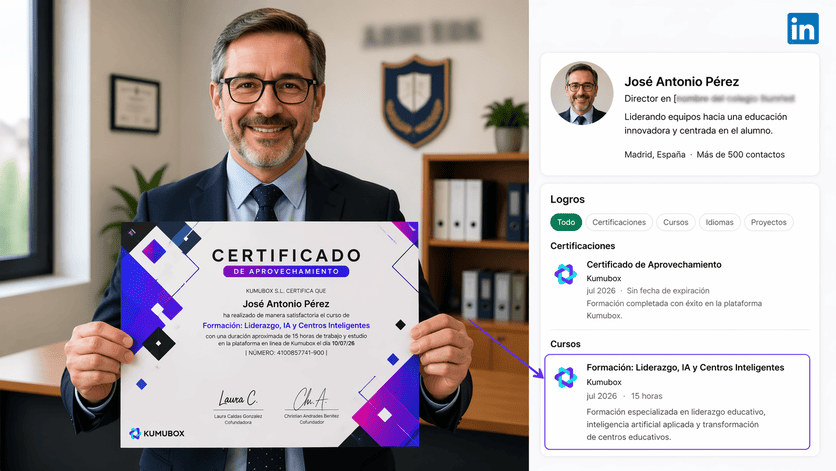
Task: Click the LinkedIn logo icon
Action: 802,28
